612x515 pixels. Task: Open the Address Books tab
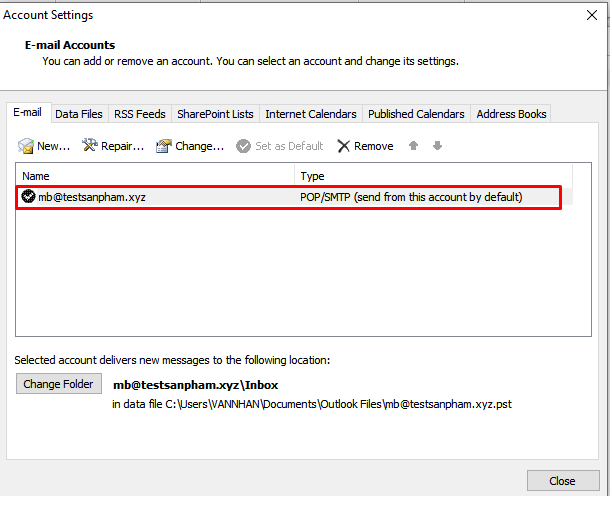tap(511, 114)
